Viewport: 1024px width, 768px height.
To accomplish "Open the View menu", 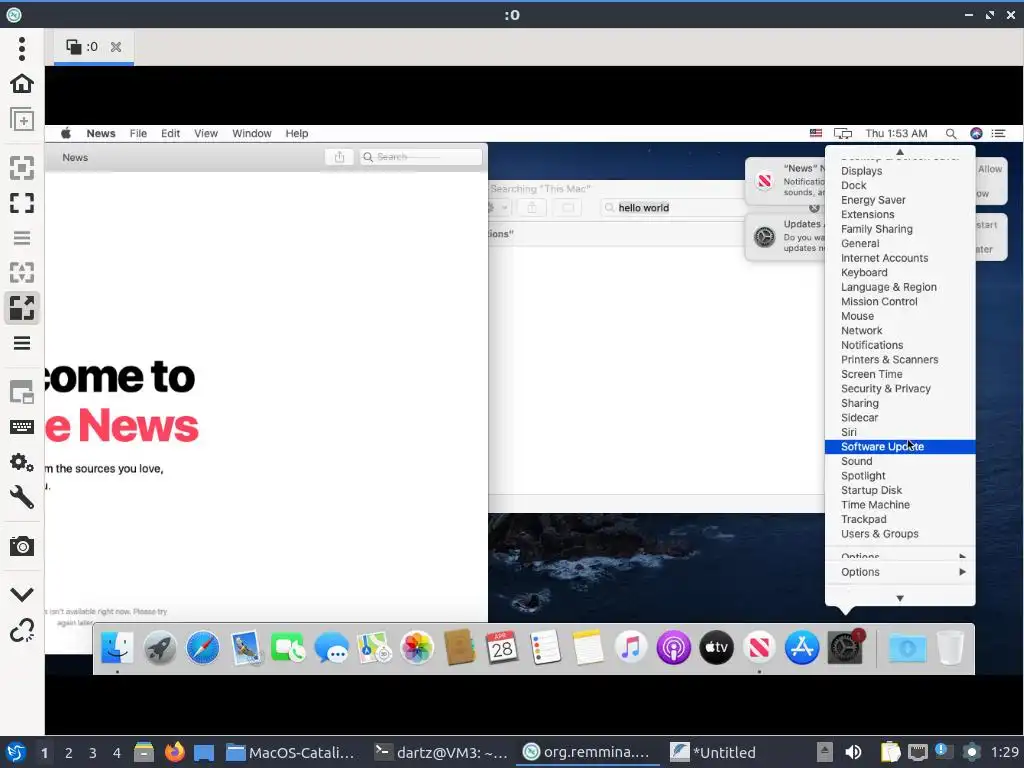I will tap(206, 133).
